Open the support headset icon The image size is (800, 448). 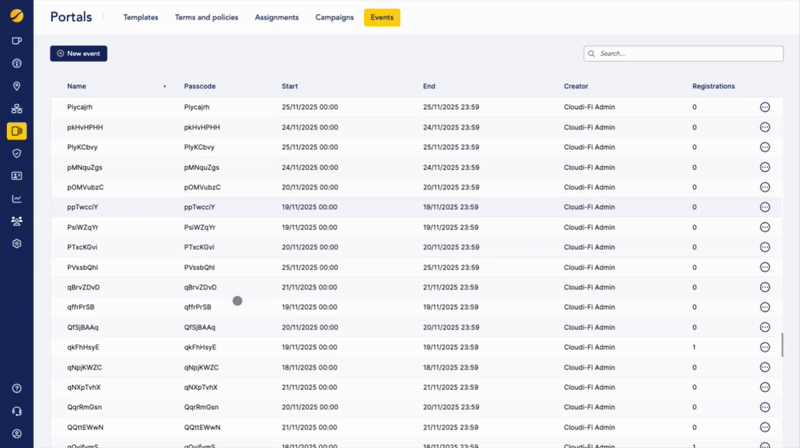click(17, 411)
